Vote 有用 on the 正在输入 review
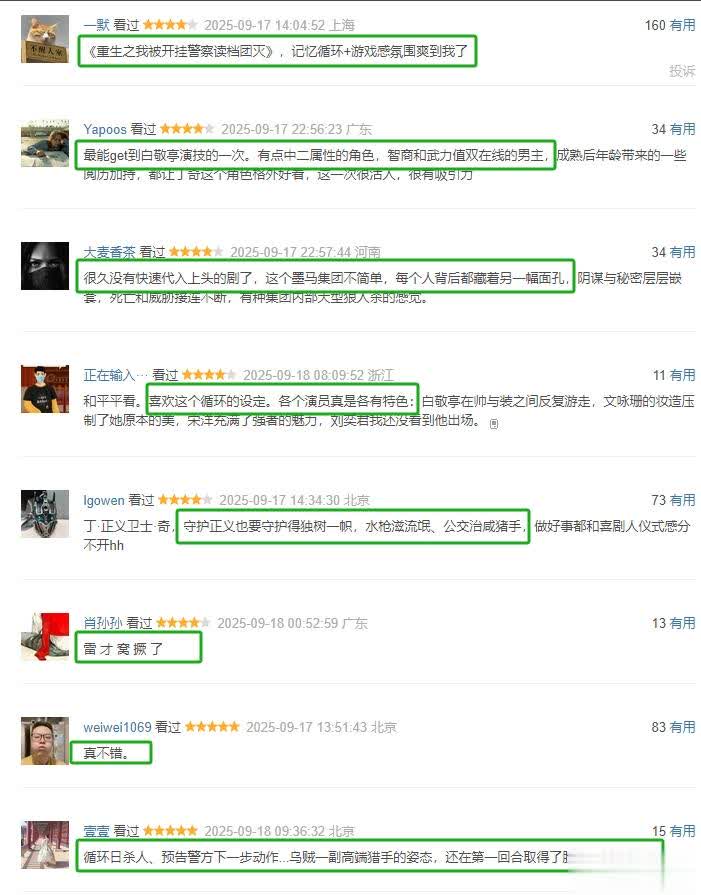The height and width of the screenshot is (895, 701). (x=682, y=375)
